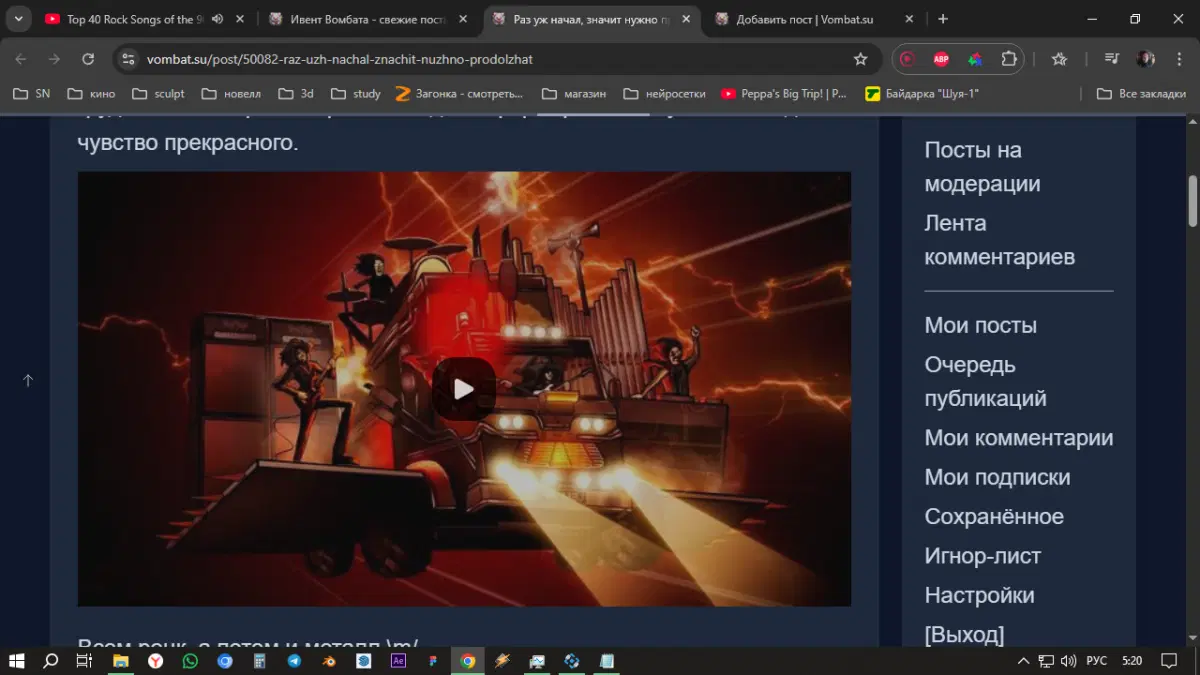View site information in the address bar
1200x675 pixels.
[x=127, y=59]
